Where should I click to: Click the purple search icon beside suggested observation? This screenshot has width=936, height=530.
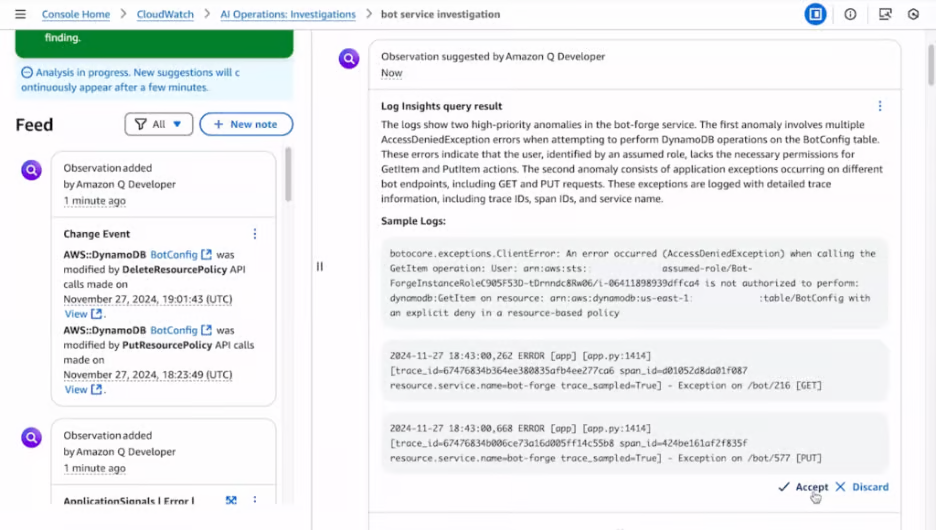click(348, 59)
